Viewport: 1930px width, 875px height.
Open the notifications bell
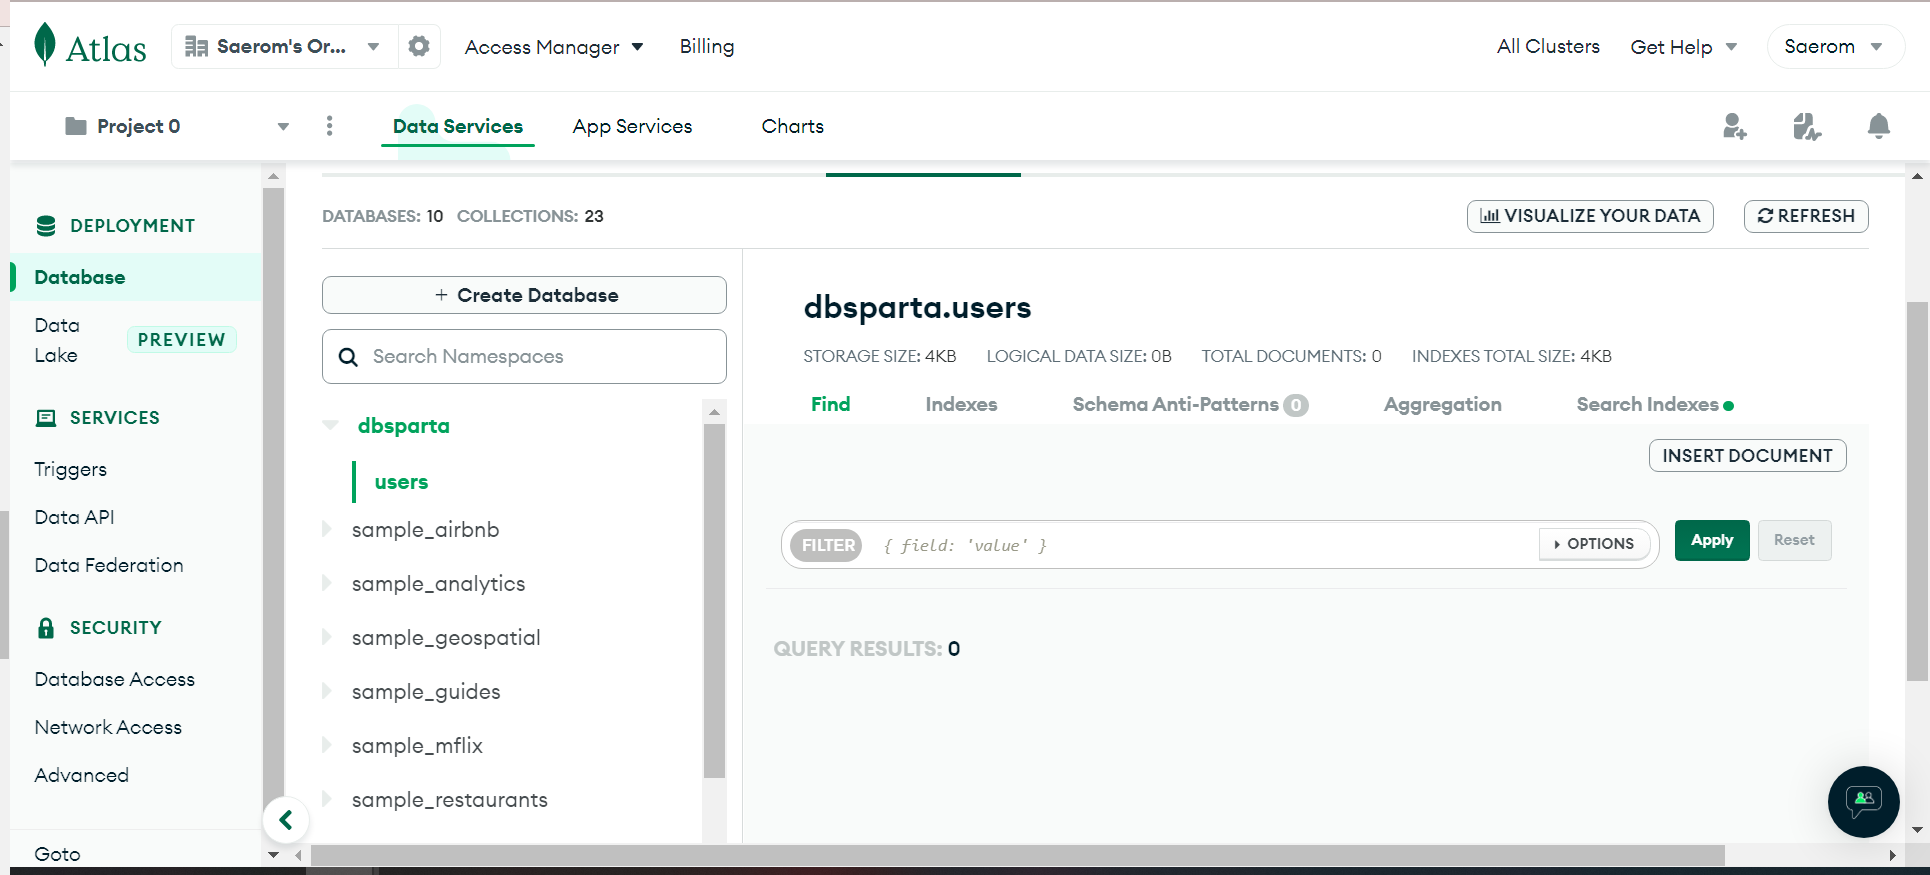1879,126
